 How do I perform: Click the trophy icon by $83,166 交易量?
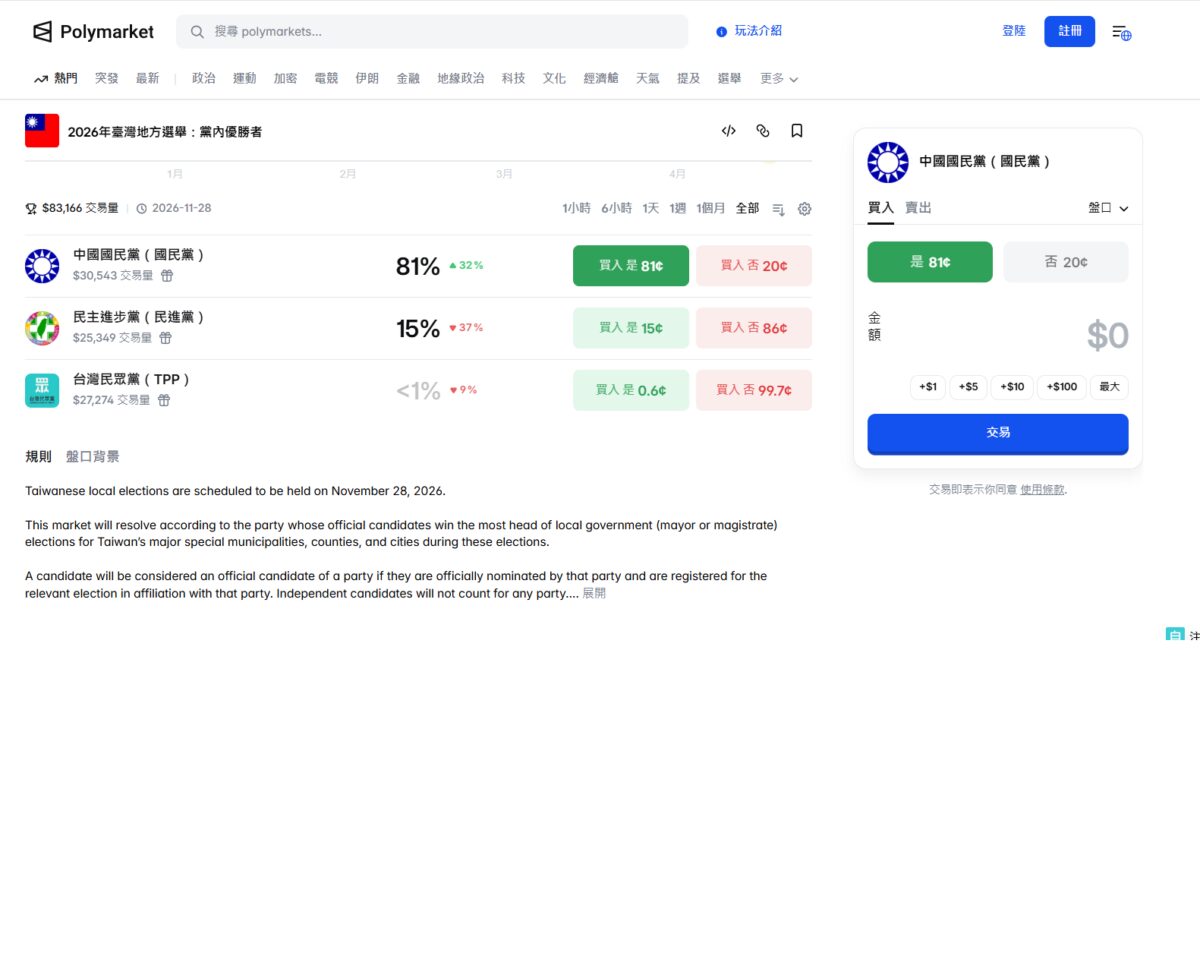tap(31, 209)
